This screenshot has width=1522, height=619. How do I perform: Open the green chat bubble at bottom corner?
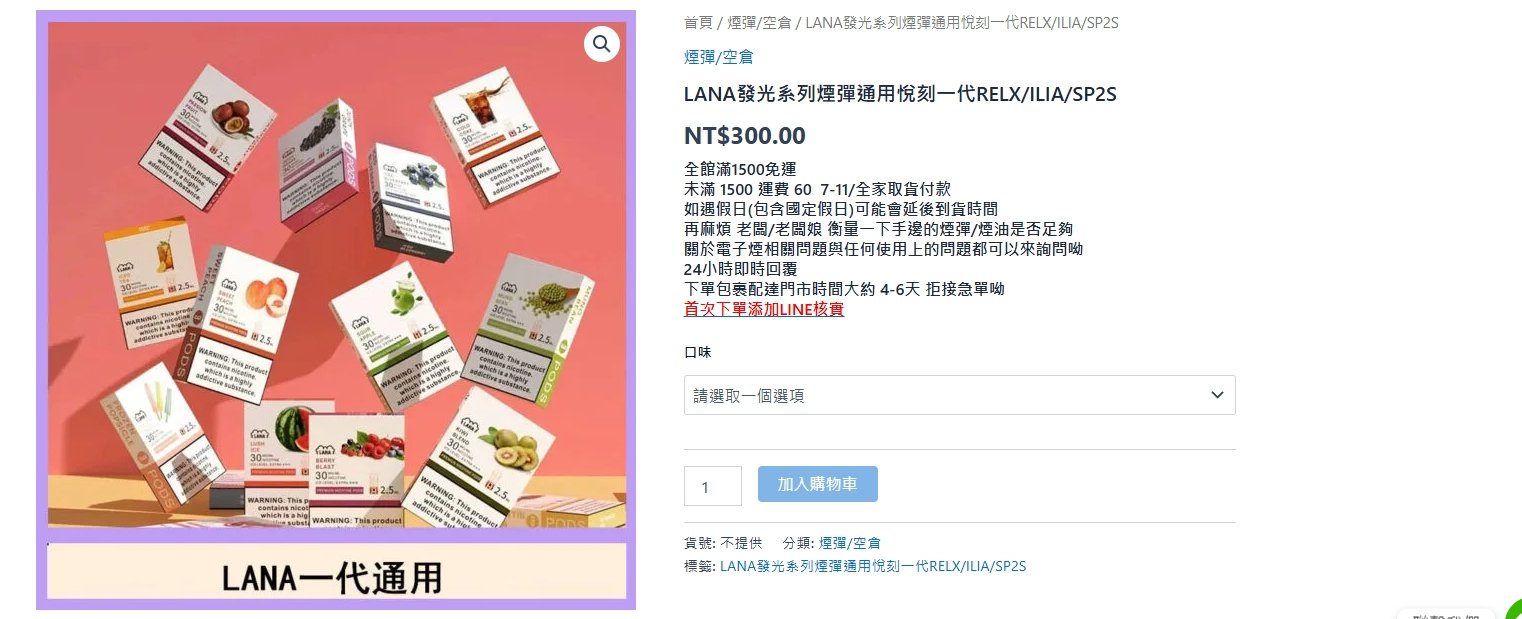[1514, 610]
